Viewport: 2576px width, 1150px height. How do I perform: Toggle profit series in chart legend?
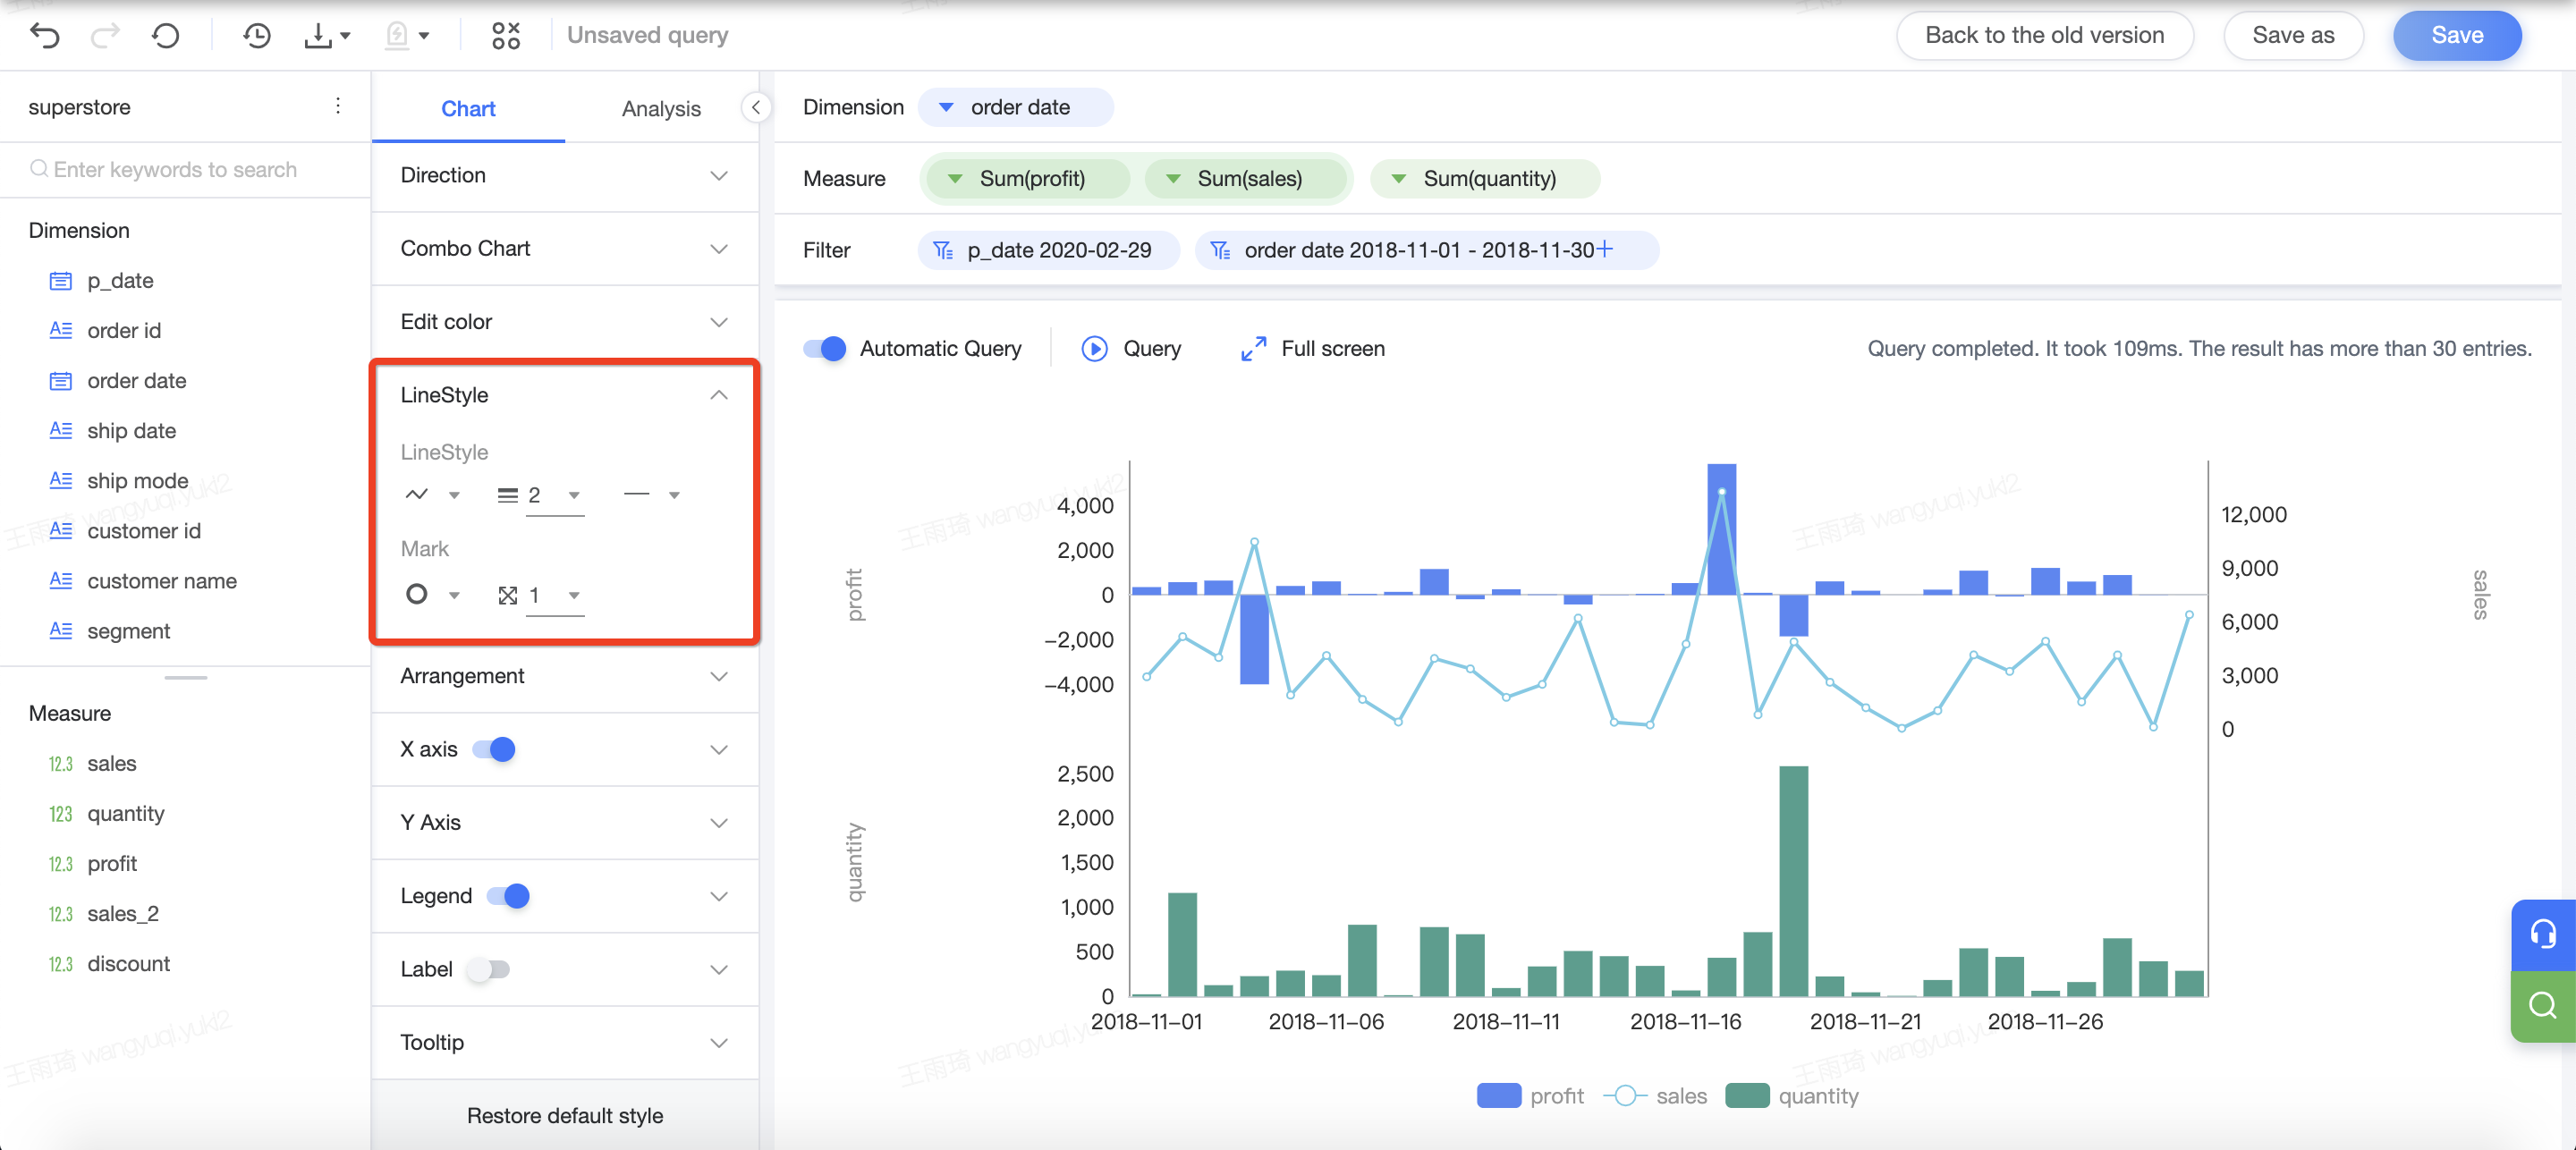tap(1530, 1096)
